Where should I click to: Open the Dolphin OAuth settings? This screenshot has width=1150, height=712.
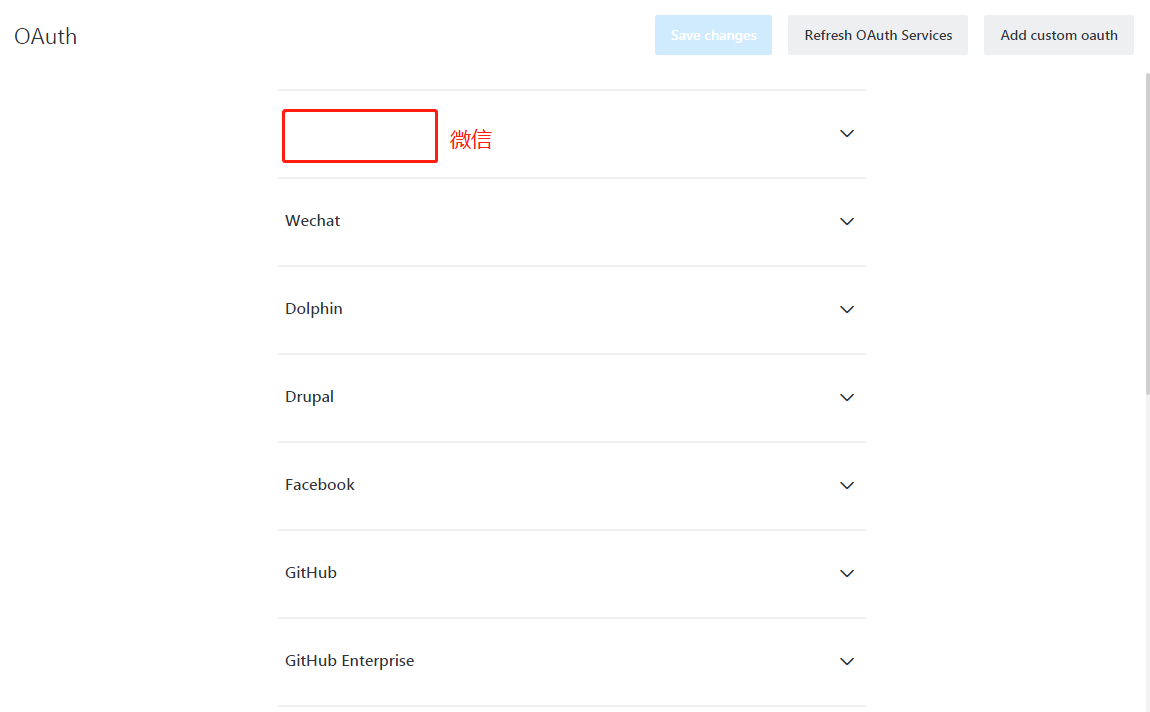(847, 309)
